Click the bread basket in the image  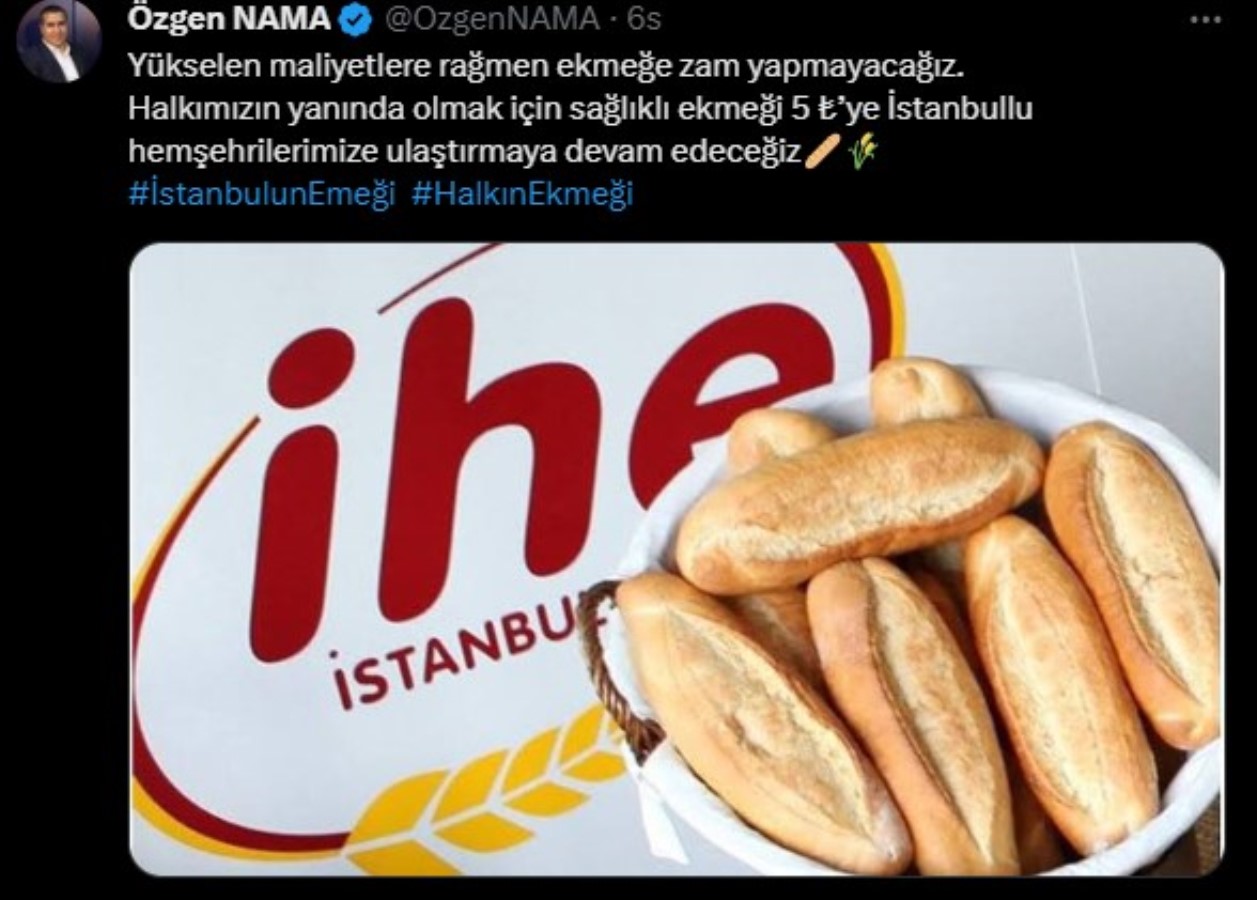click(910, 620)
